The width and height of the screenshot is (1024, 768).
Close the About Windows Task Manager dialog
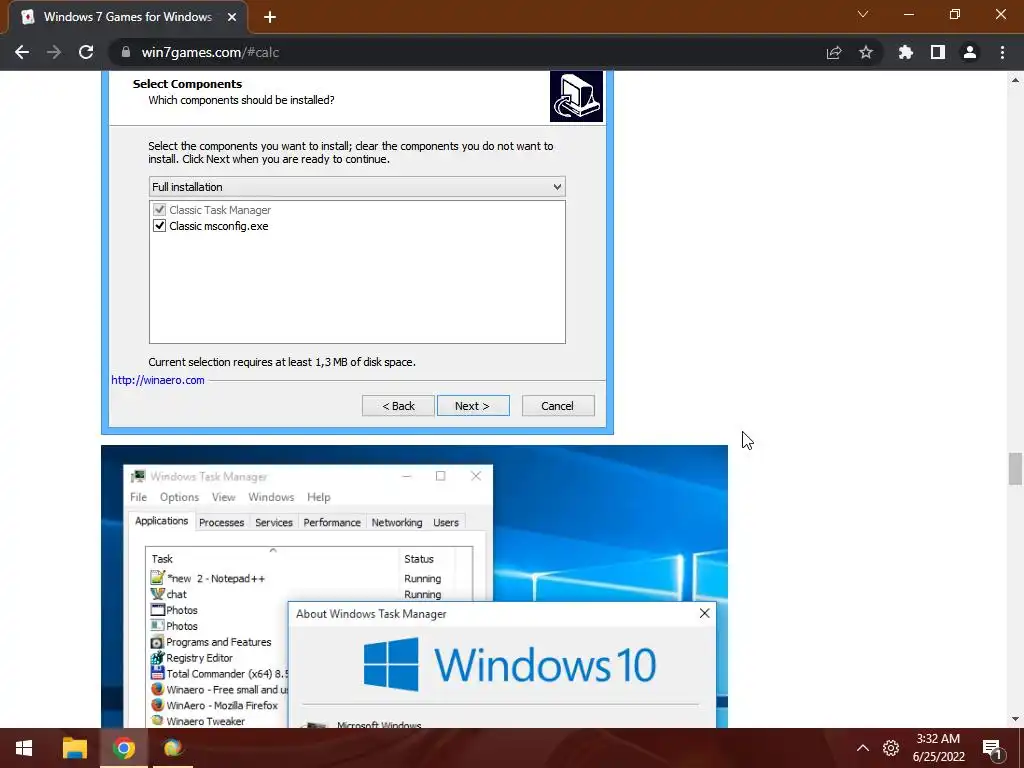point(704,613)
